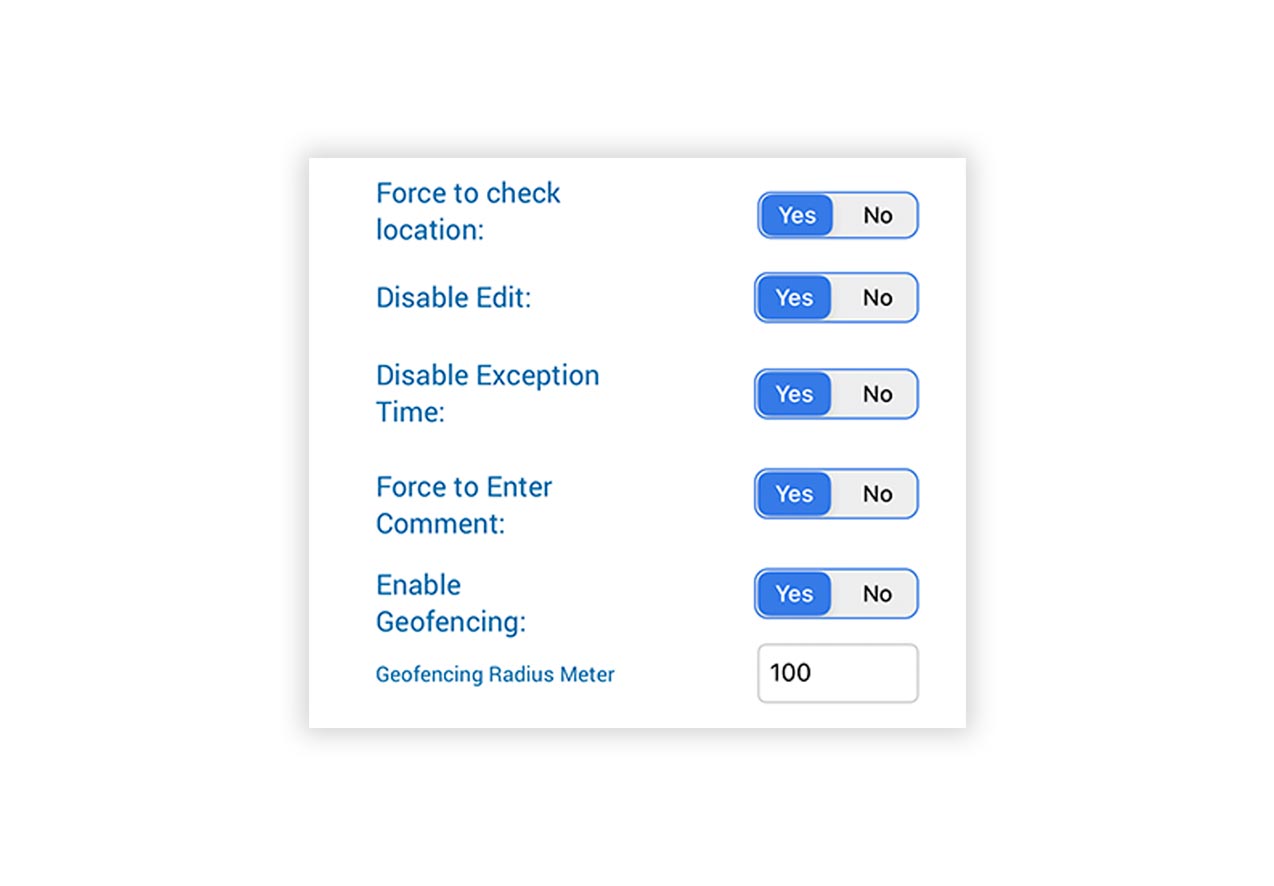Disable Geofencing by selecting No
The height and width of the screenshot is (886, 1274).
click(877, 593)
